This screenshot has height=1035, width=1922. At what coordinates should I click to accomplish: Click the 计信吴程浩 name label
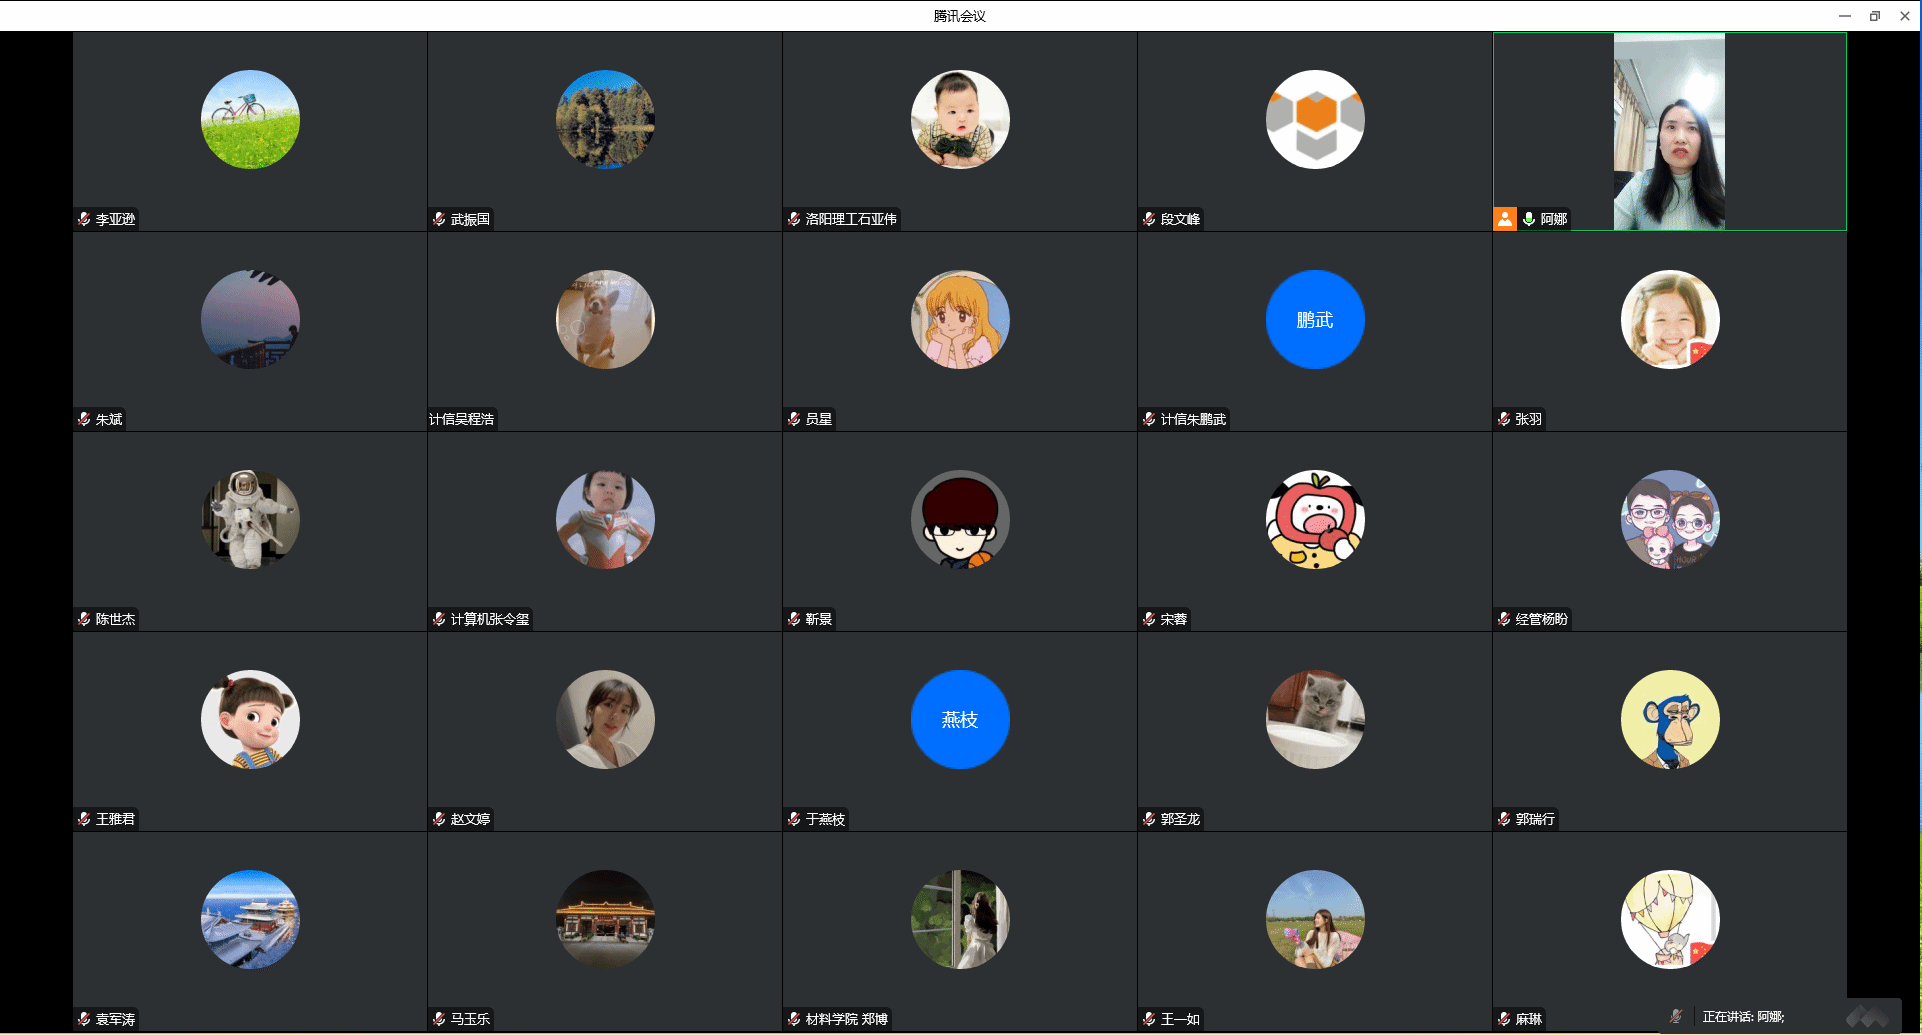[x=462, y=419]
